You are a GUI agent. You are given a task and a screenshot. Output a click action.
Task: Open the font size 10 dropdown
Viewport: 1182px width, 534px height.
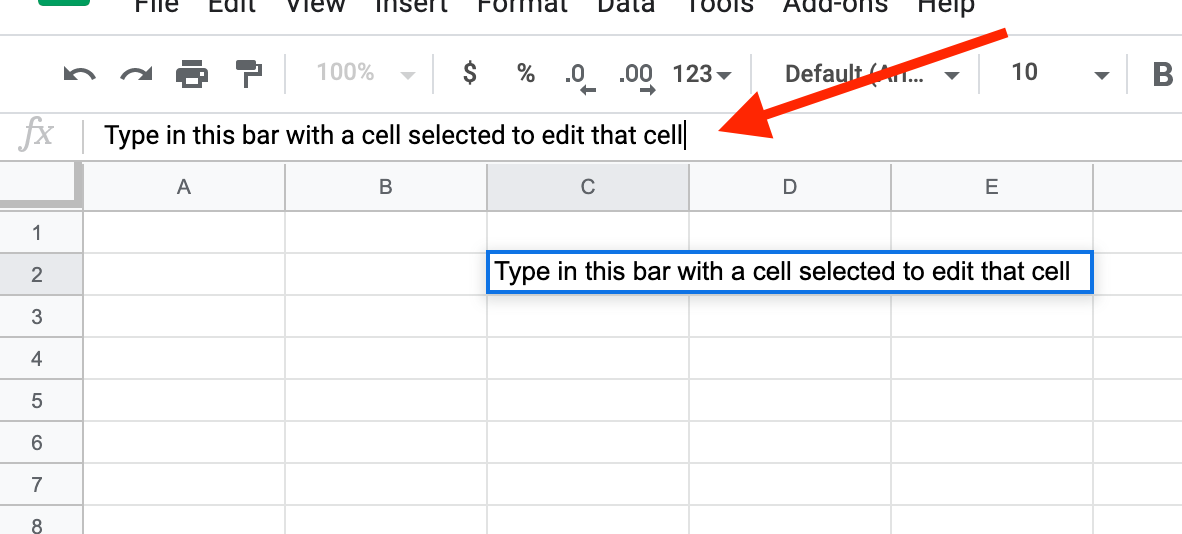point(1060,73)
